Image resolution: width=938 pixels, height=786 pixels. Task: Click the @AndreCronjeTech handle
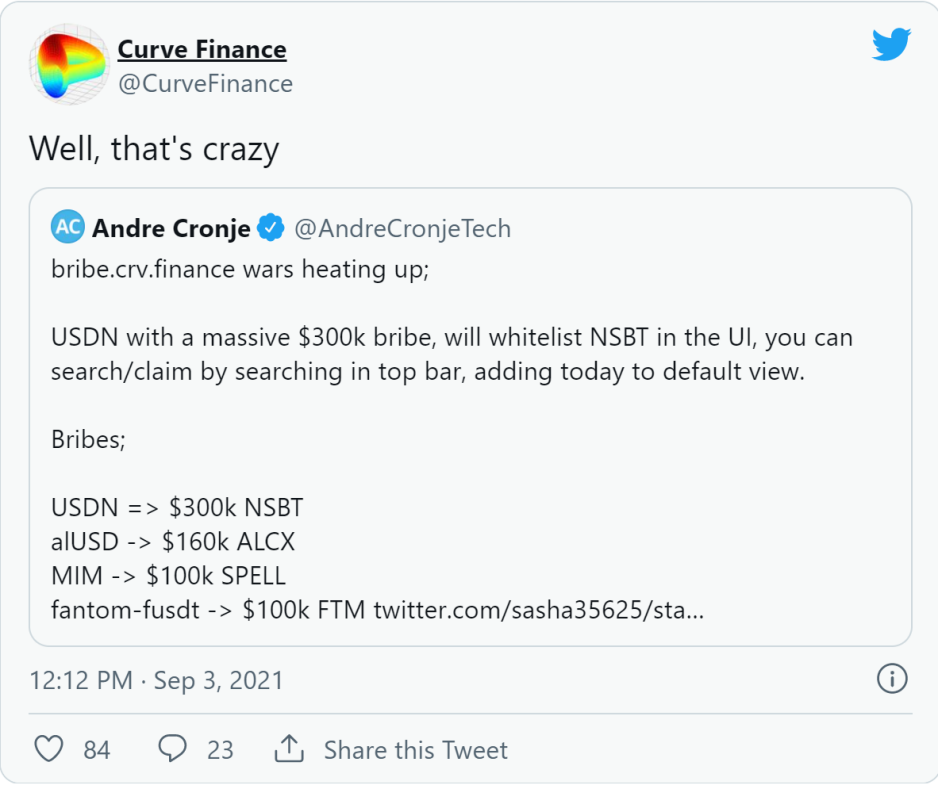coord(402,228)
